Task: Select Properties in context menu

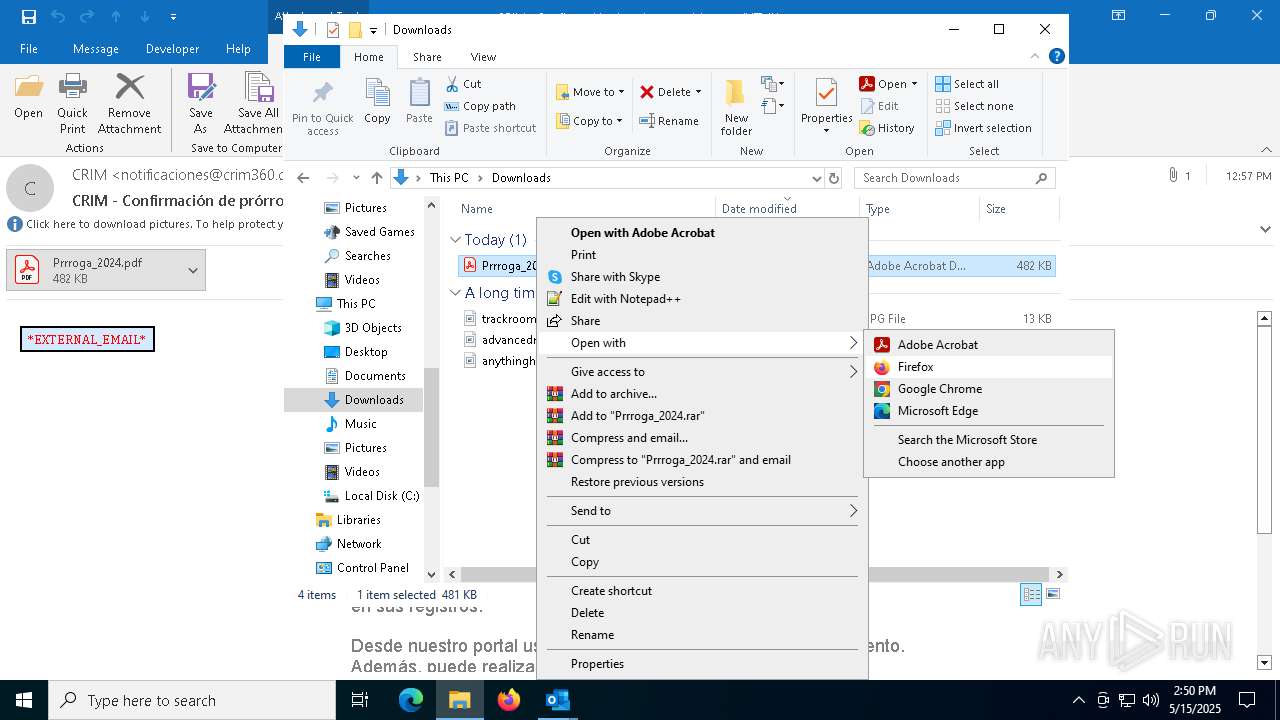Action: (702, 664)
